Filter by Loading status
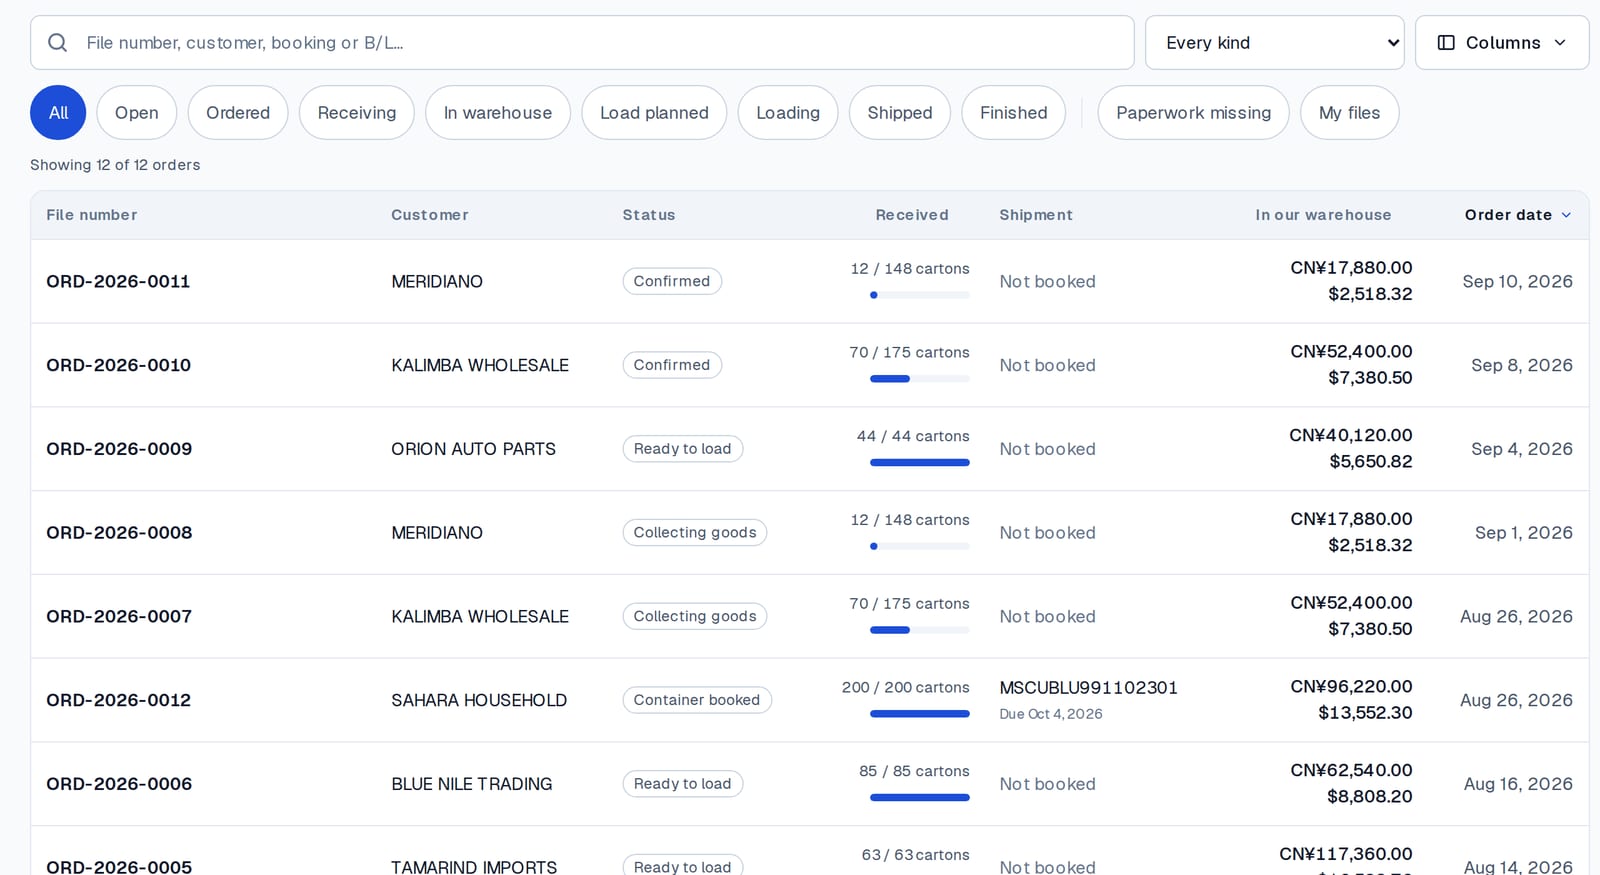 [x=788, y=113]
